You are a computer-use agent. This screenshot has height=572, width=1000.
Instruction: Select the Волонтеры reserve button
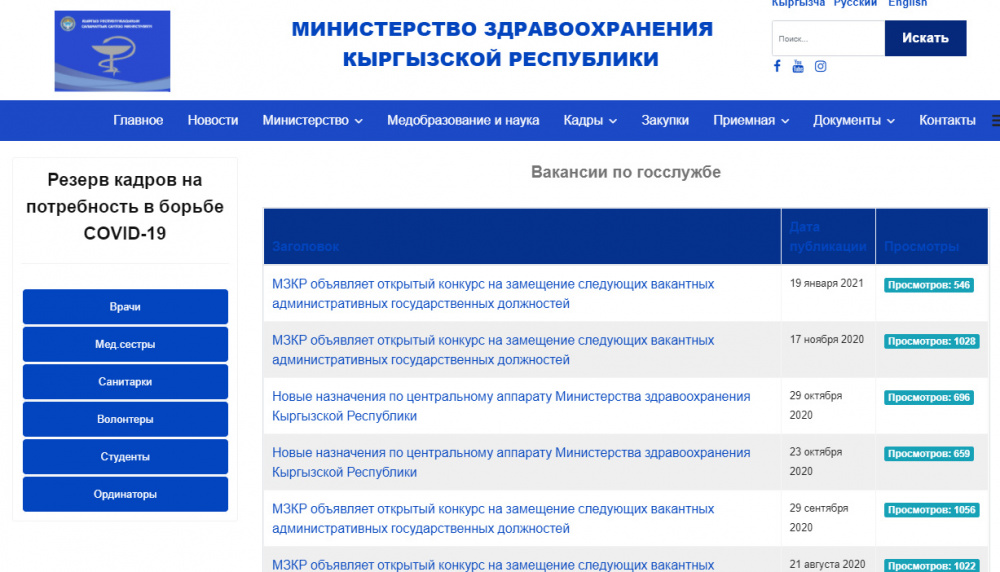[x=125, y=420]
